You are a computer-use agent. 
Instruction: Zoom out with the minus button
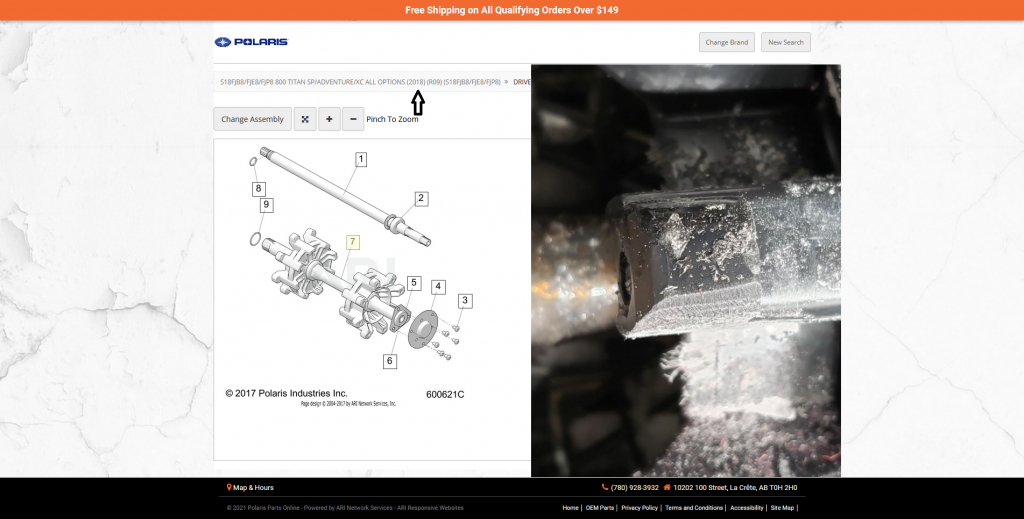point(353,119)
